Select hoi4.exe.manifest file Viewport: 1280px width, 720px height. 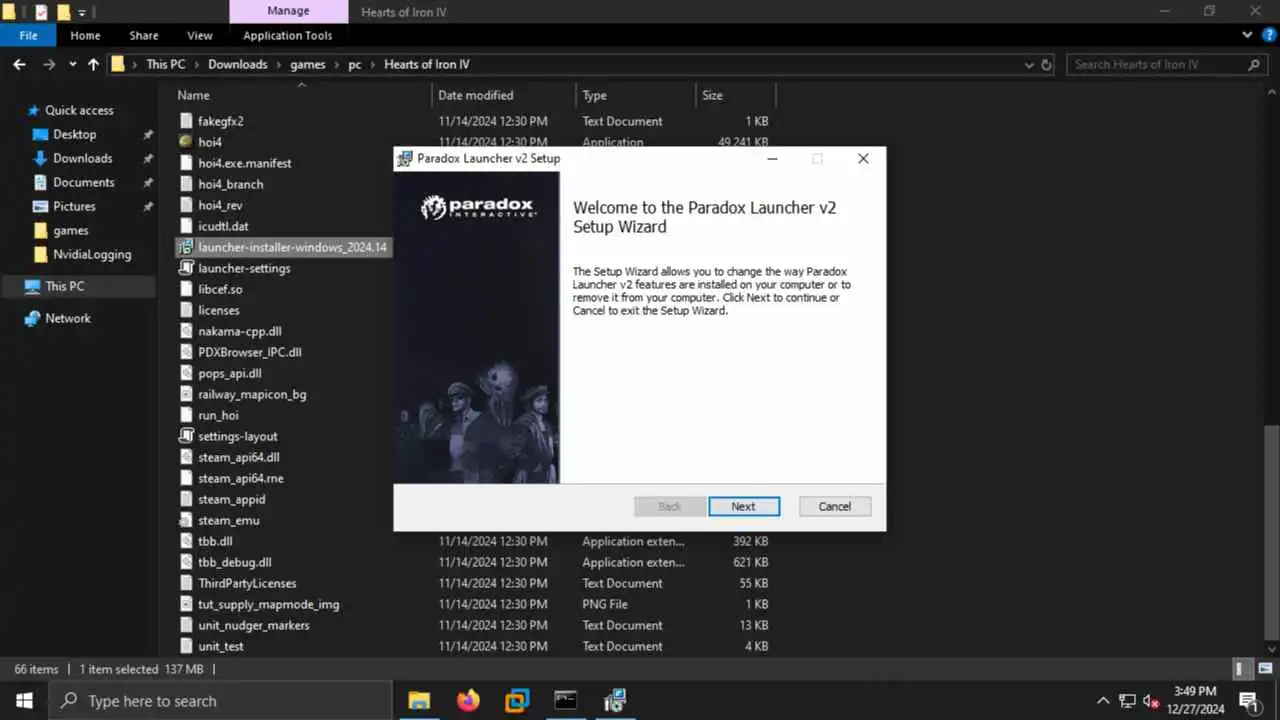coord(245,163)
